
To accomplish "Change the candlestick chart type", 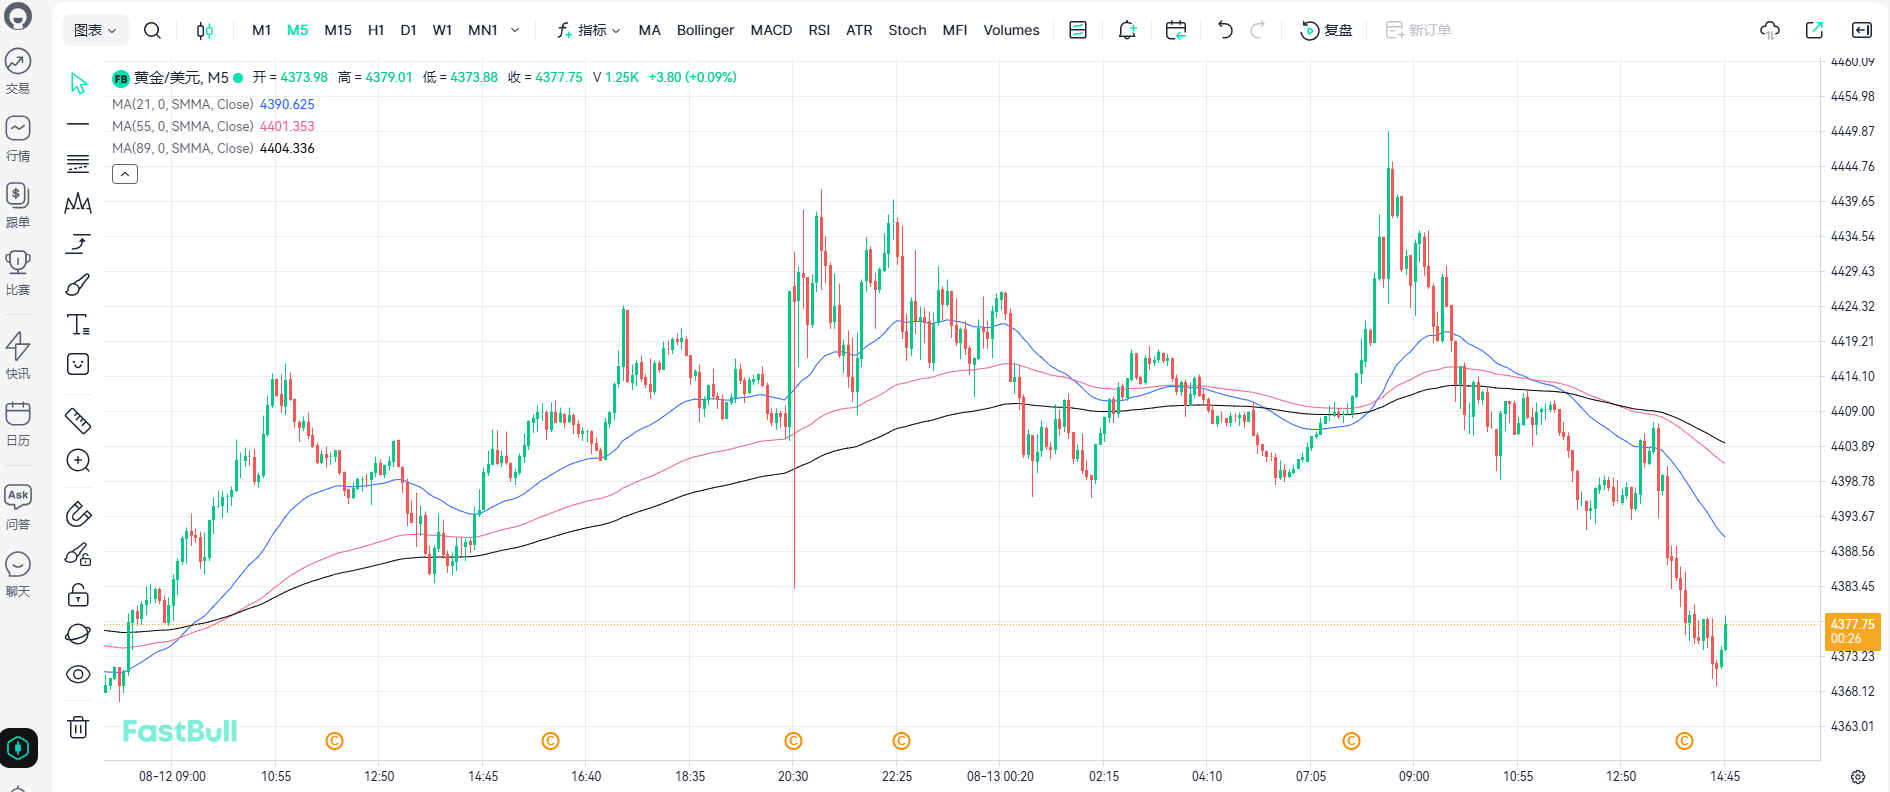I will (204, 30).
